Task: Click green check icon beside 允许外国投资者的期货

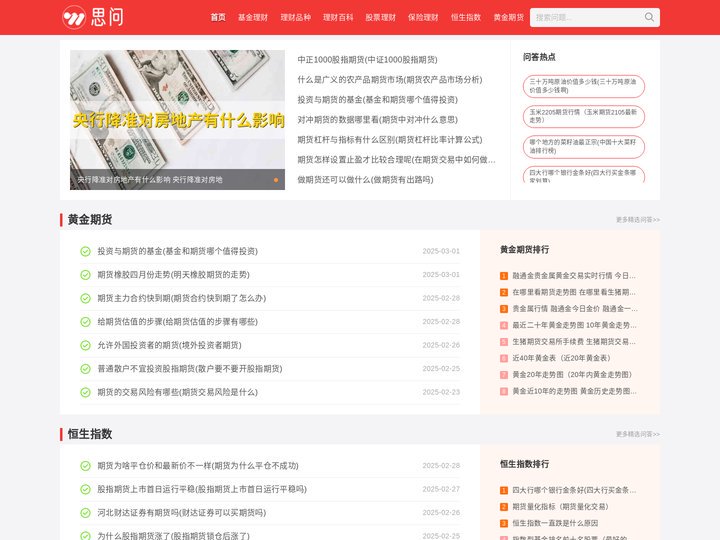Action: pyautogui.click(x=85, y=345)
